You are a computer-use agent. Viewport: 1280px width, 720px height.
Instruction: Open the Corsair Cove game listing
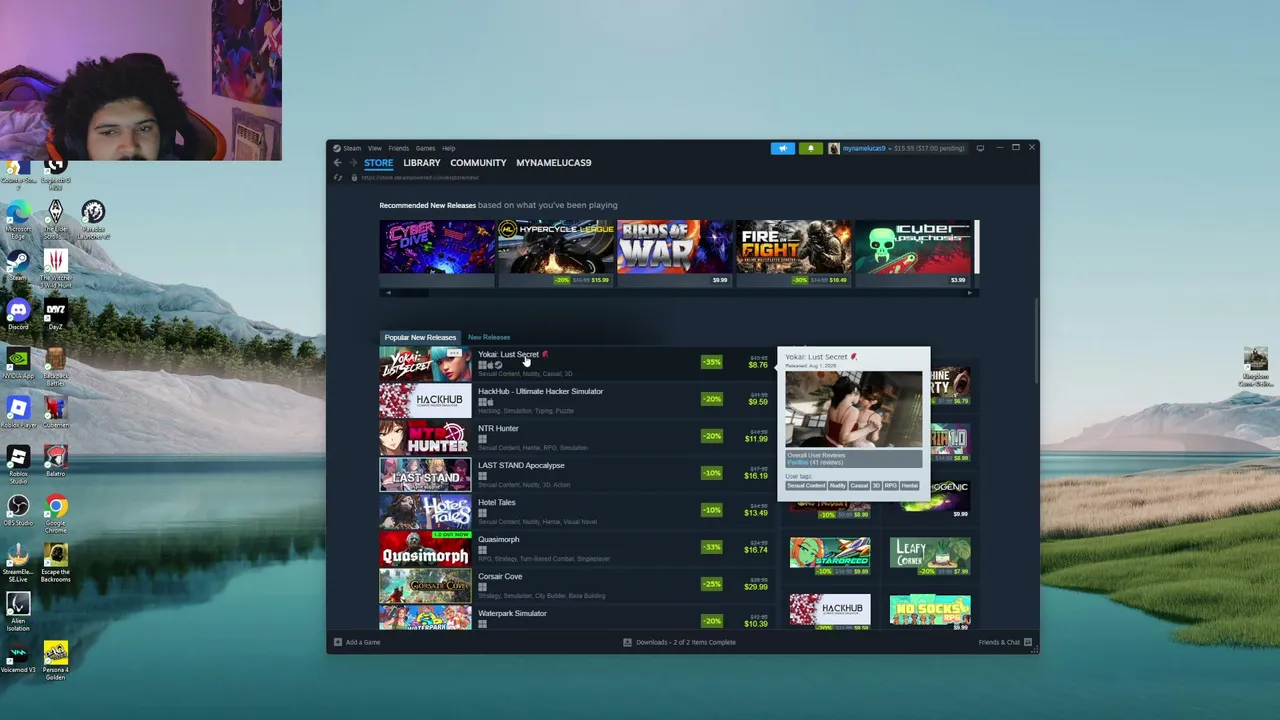576,585
